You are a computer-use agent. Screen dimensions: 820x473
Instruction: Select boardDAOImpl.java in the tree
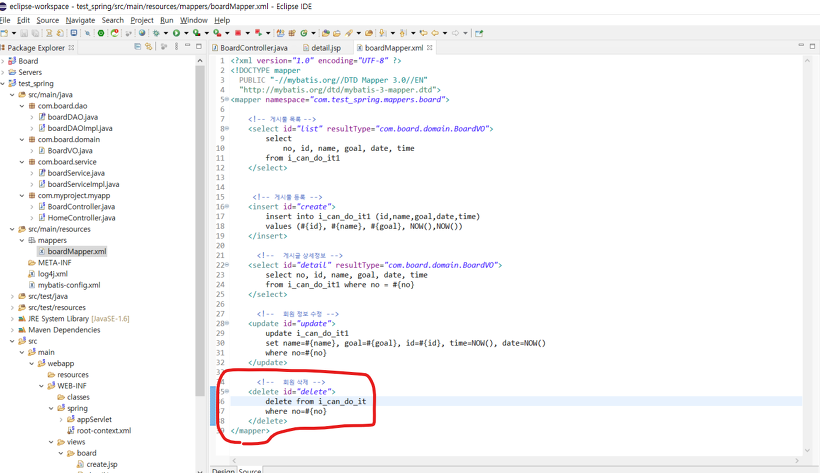pos(79,128)
